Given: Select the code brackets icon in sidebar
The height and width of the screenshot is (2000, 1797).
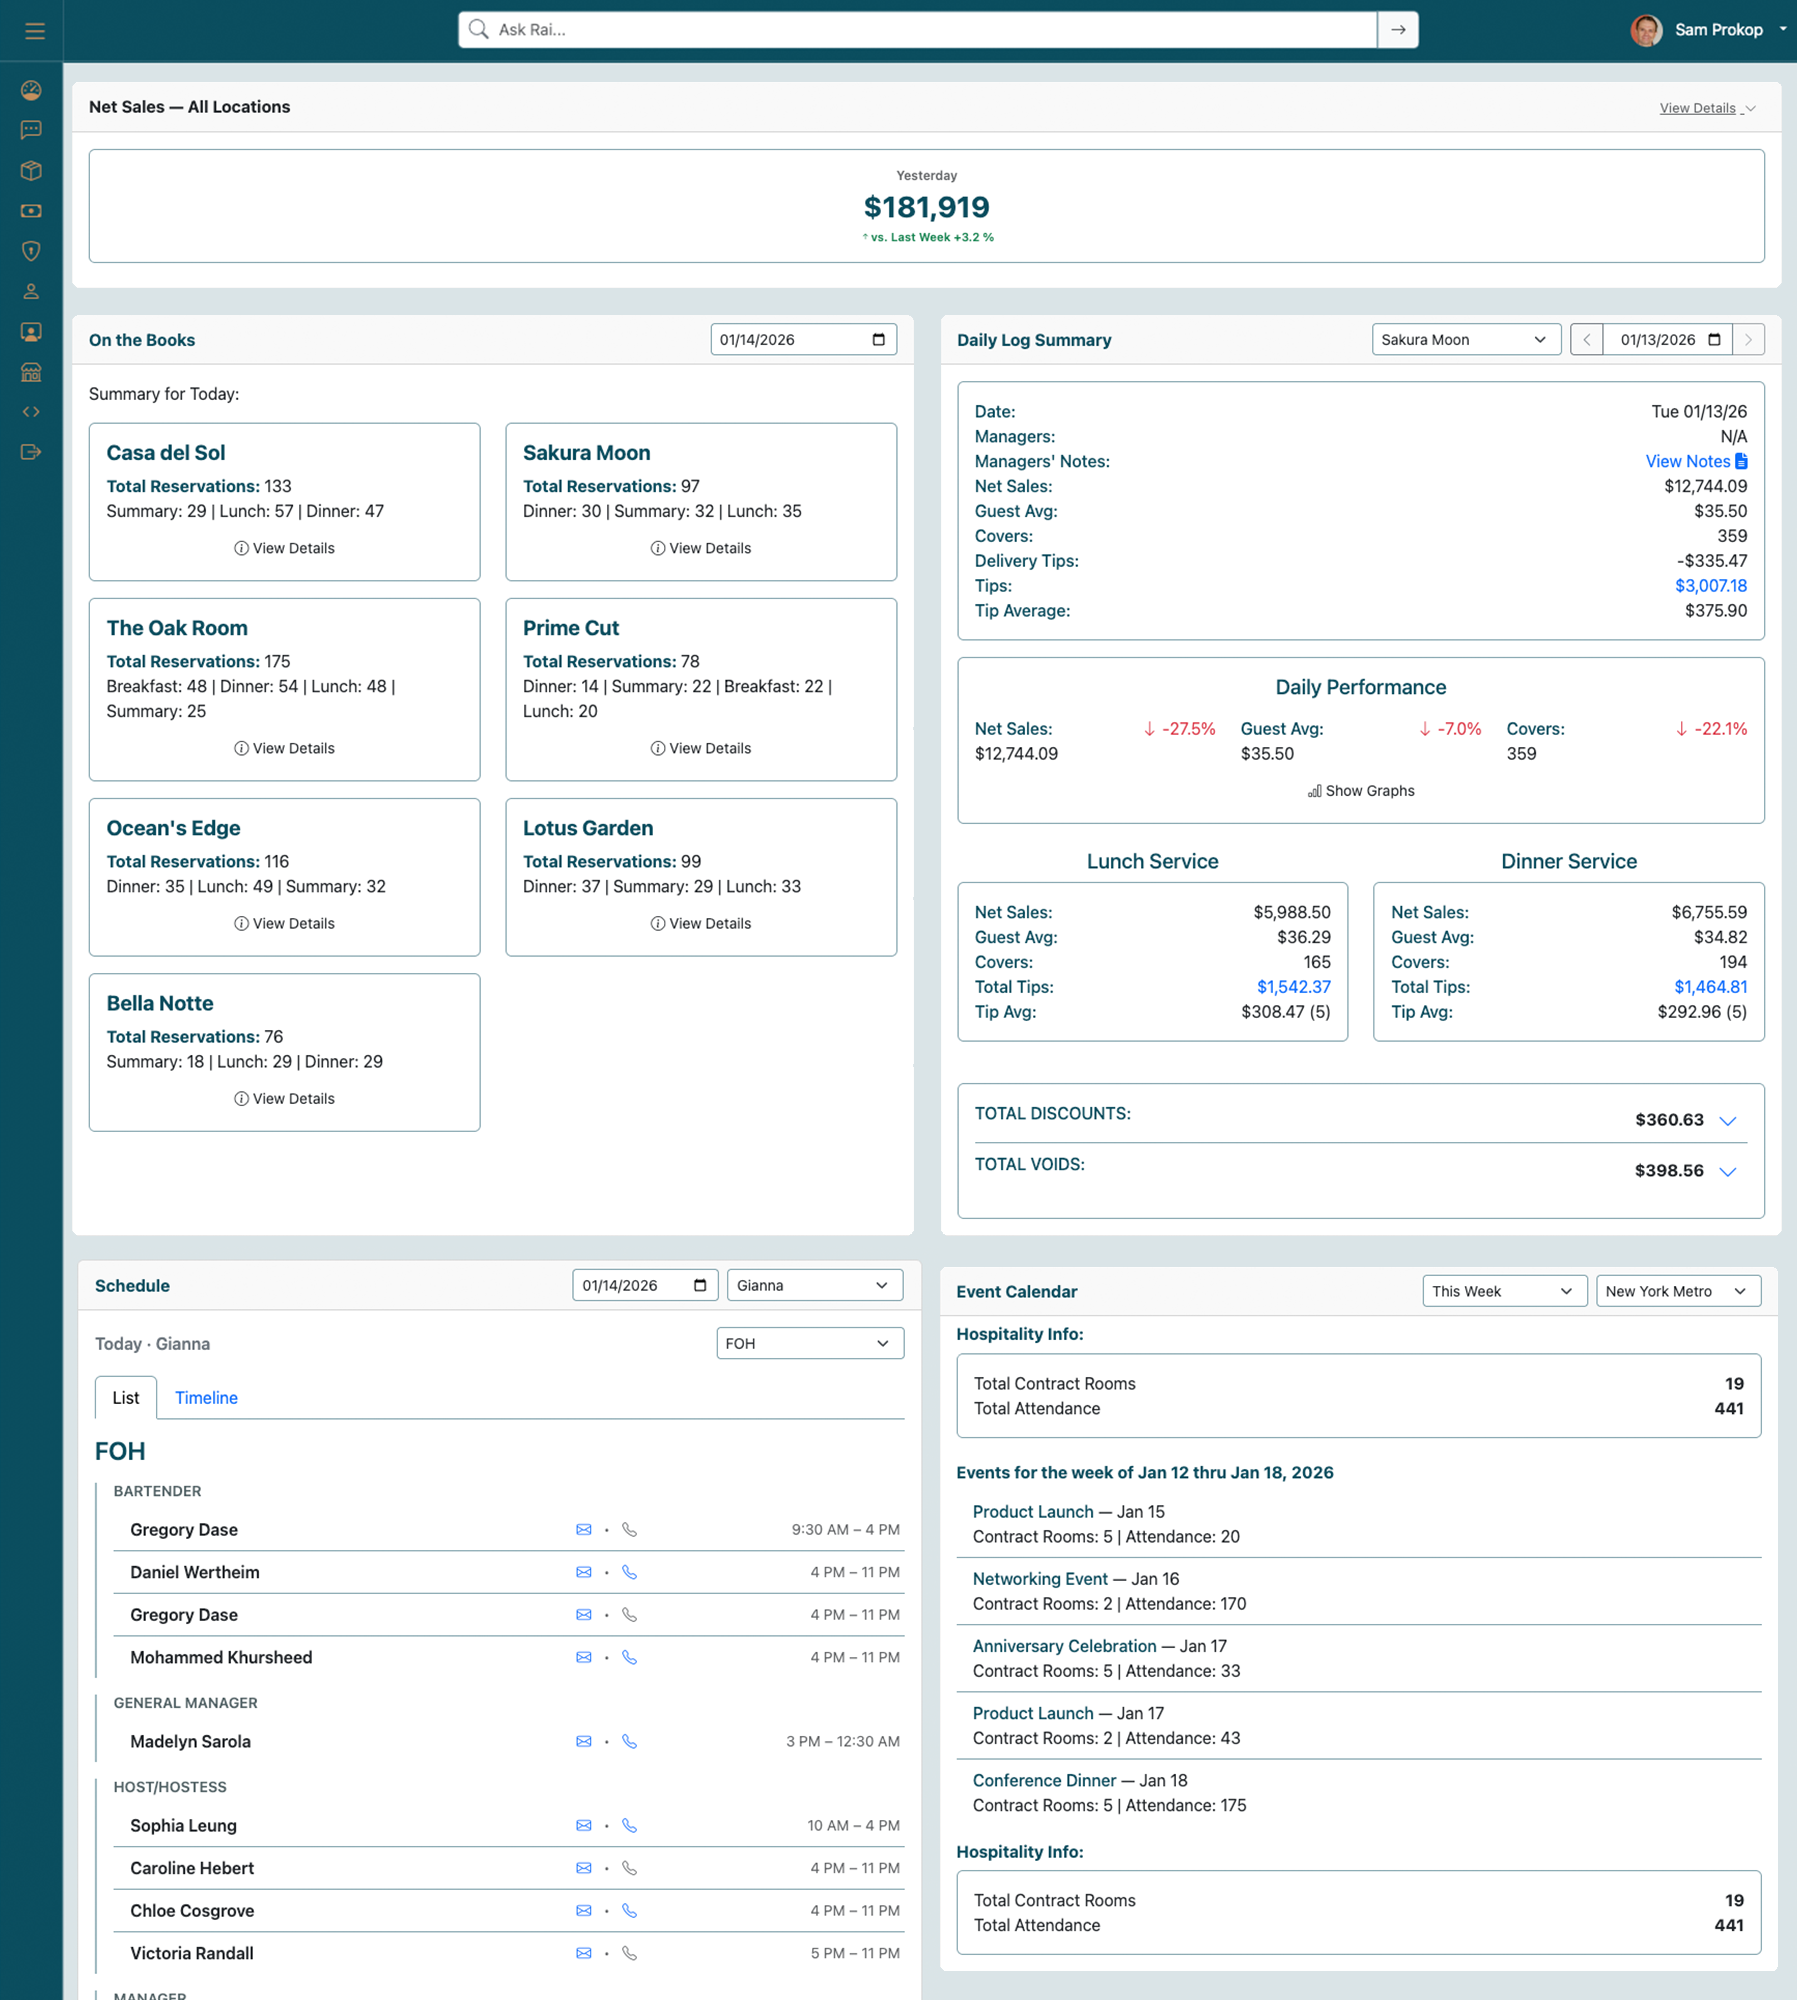Looking at the screenshot, I should coord(30,411).
